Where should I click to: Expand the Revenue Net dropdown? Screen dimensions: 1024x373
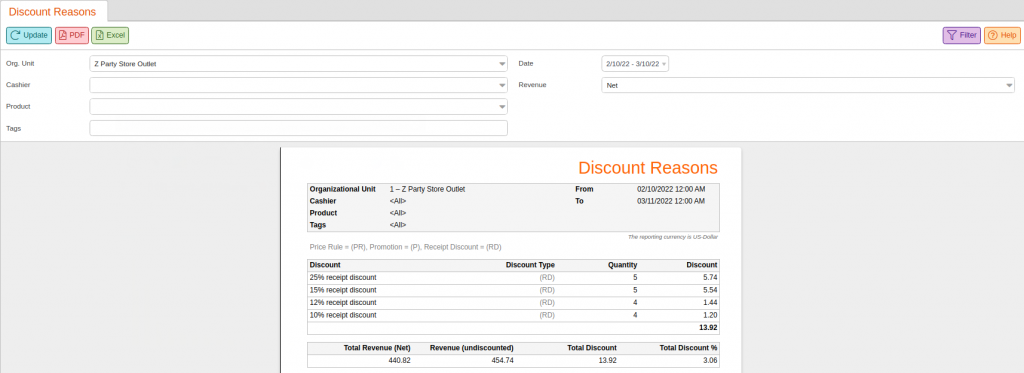(808, 85)
